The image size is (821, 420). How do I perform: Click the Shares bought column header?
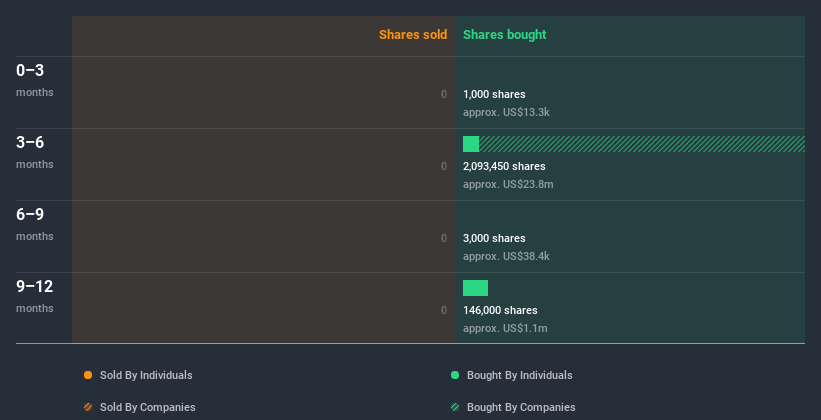pos(505,35)
